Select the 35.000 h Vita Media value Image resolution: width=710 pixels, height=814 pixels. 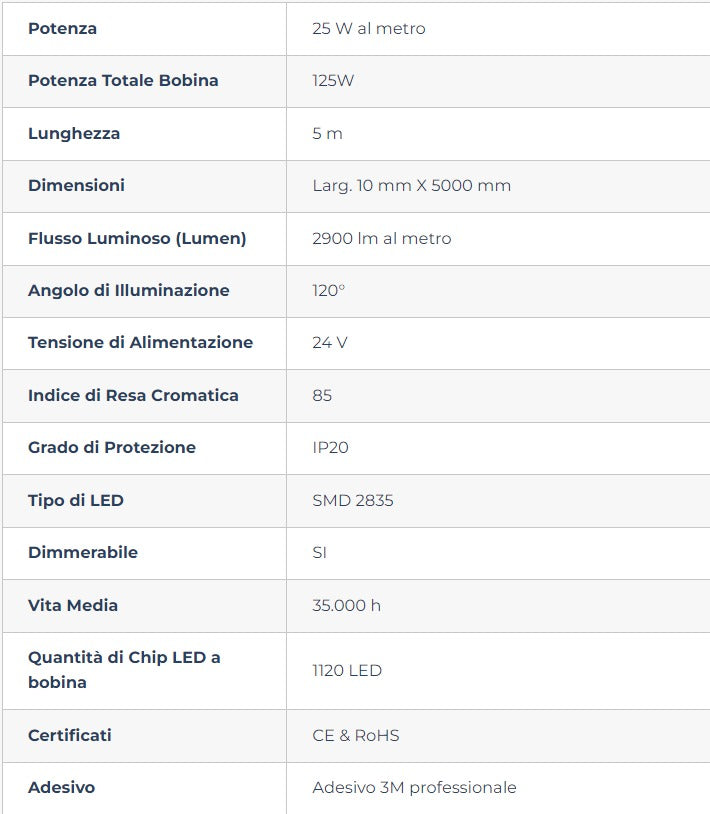click(x=346, y=605)
